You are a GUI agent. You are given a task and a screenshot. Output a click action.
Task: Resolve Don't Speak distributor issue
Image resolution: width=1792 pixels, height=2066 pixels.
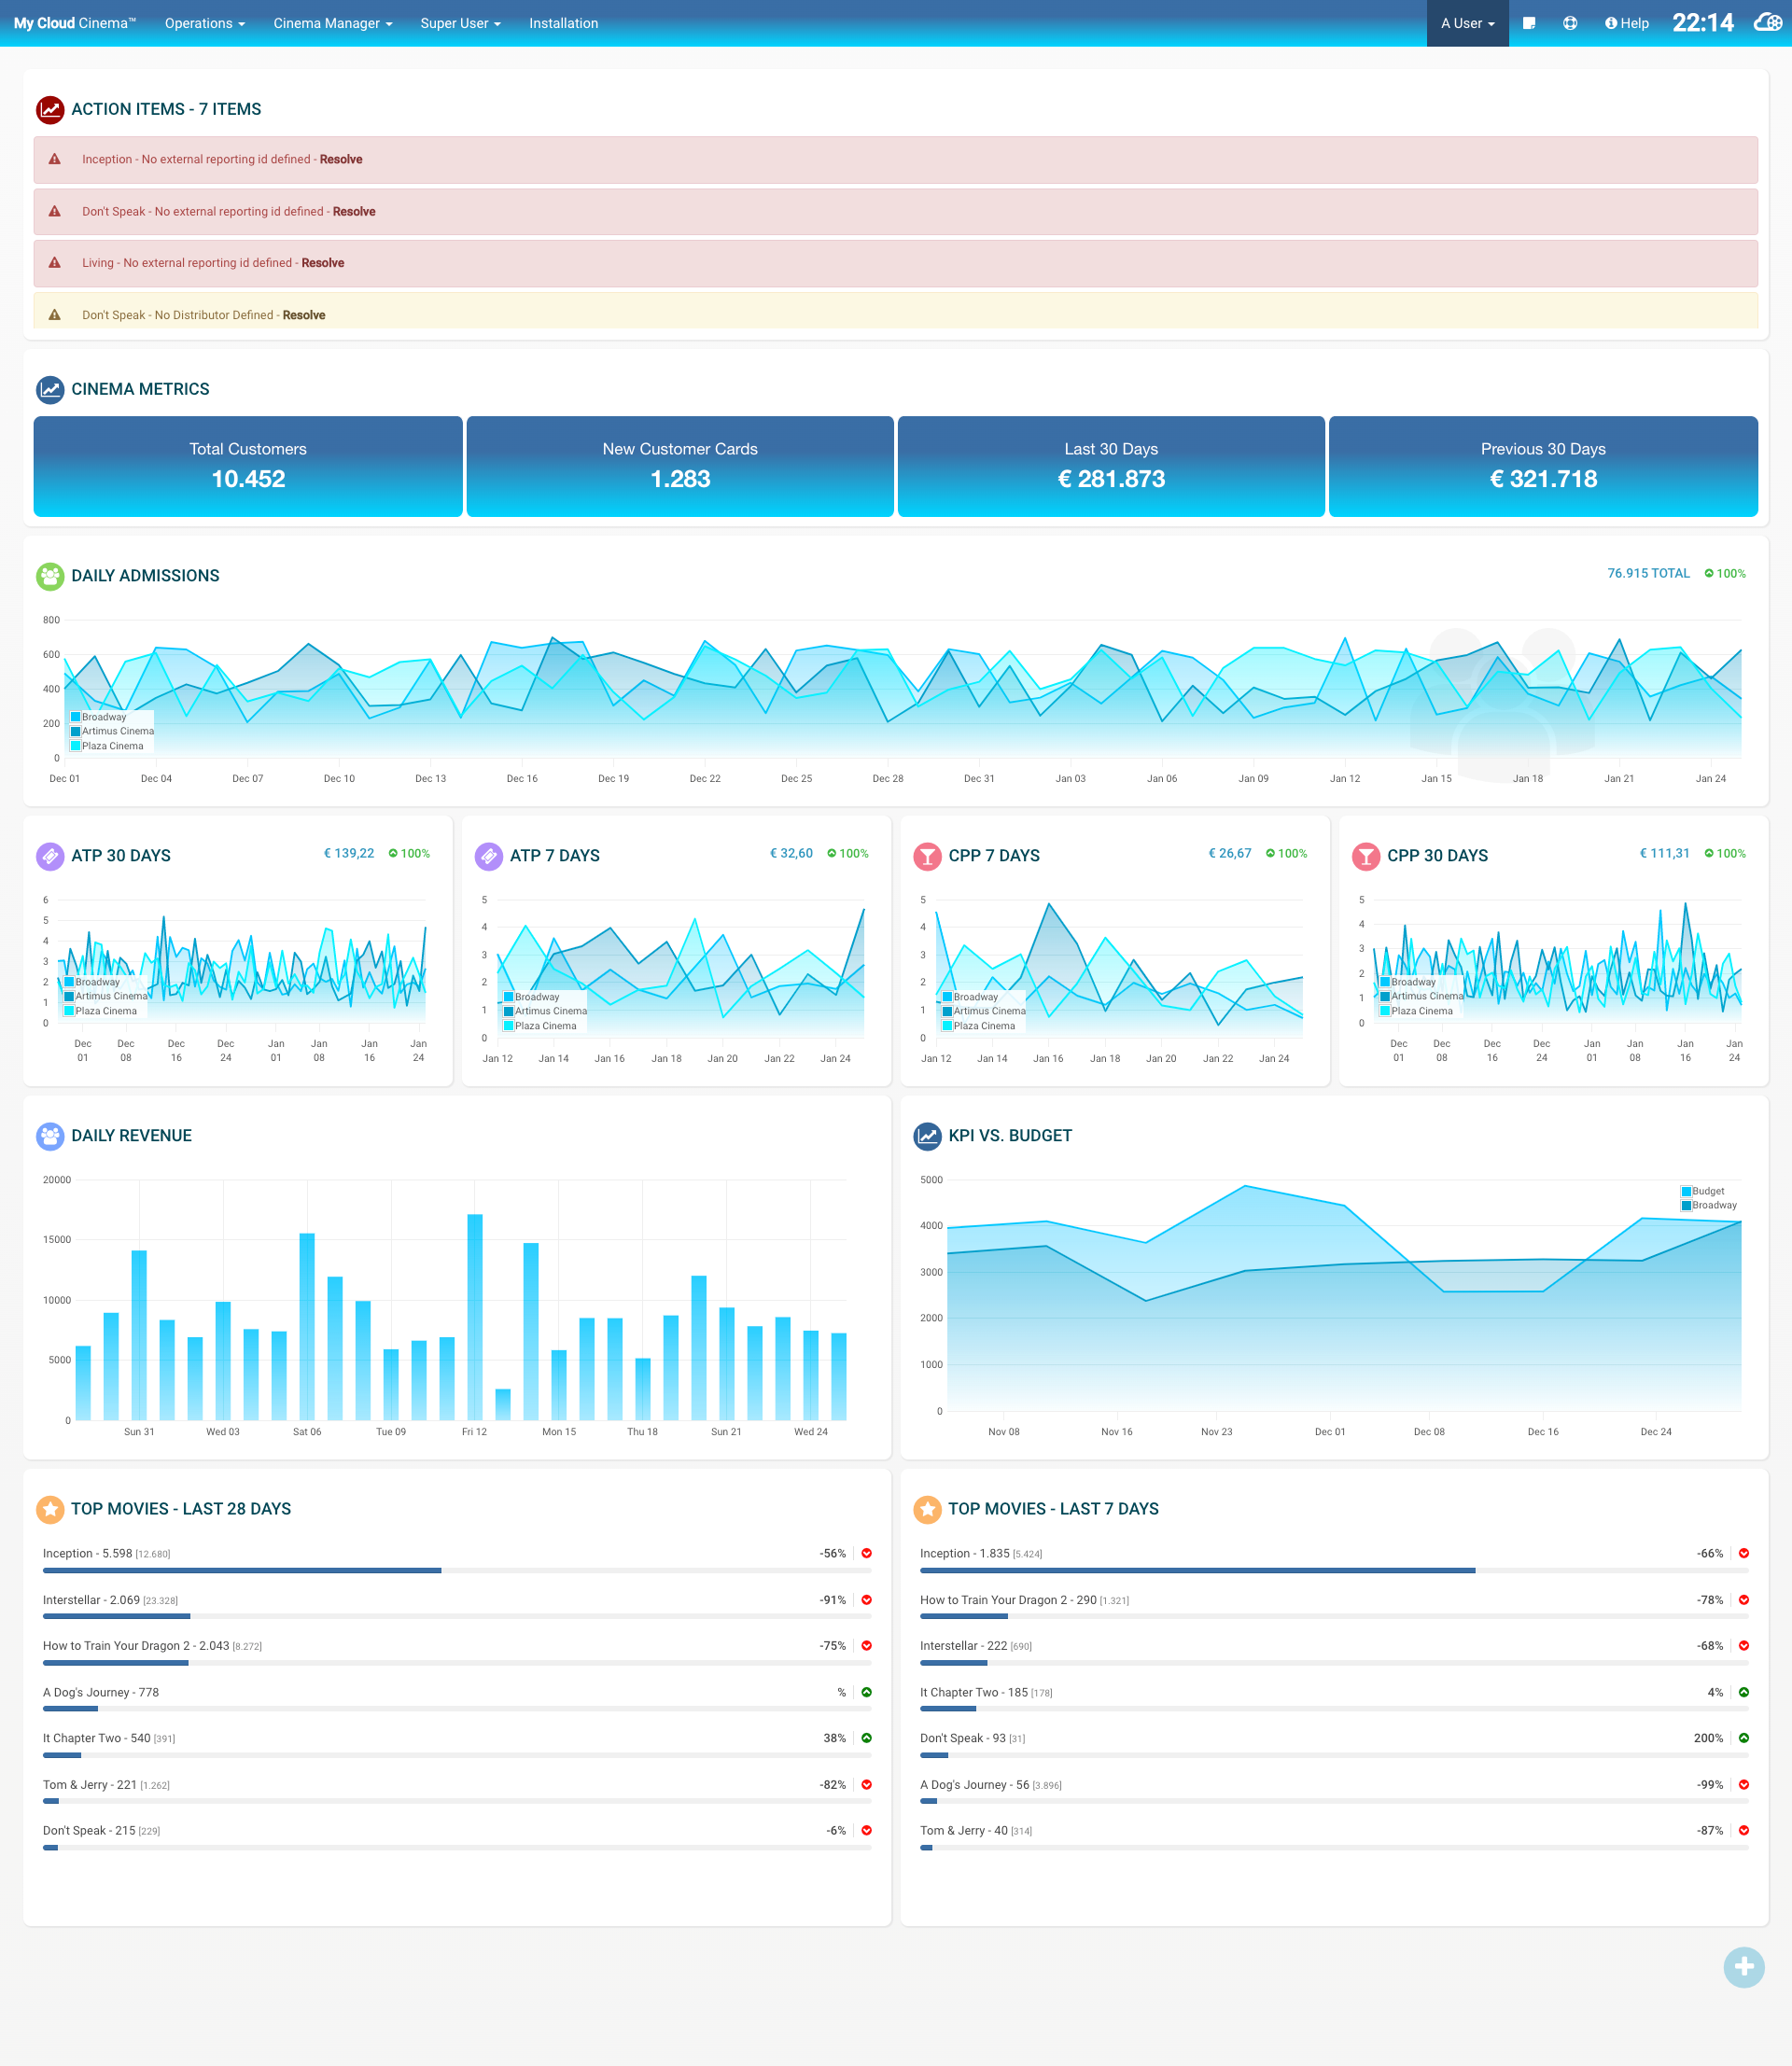304,315
